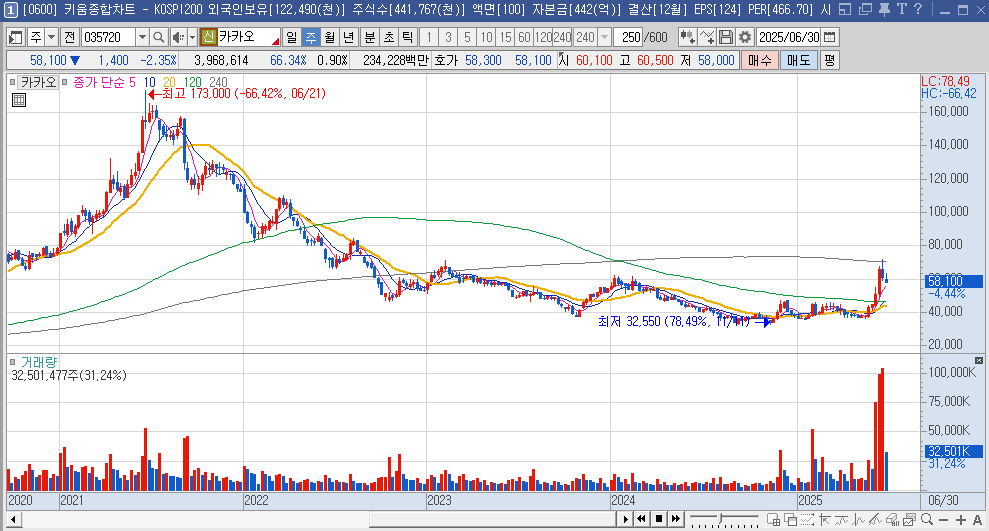Click the stacked chart pictures icon
989x531 pixels.
(x=910, y=520)
